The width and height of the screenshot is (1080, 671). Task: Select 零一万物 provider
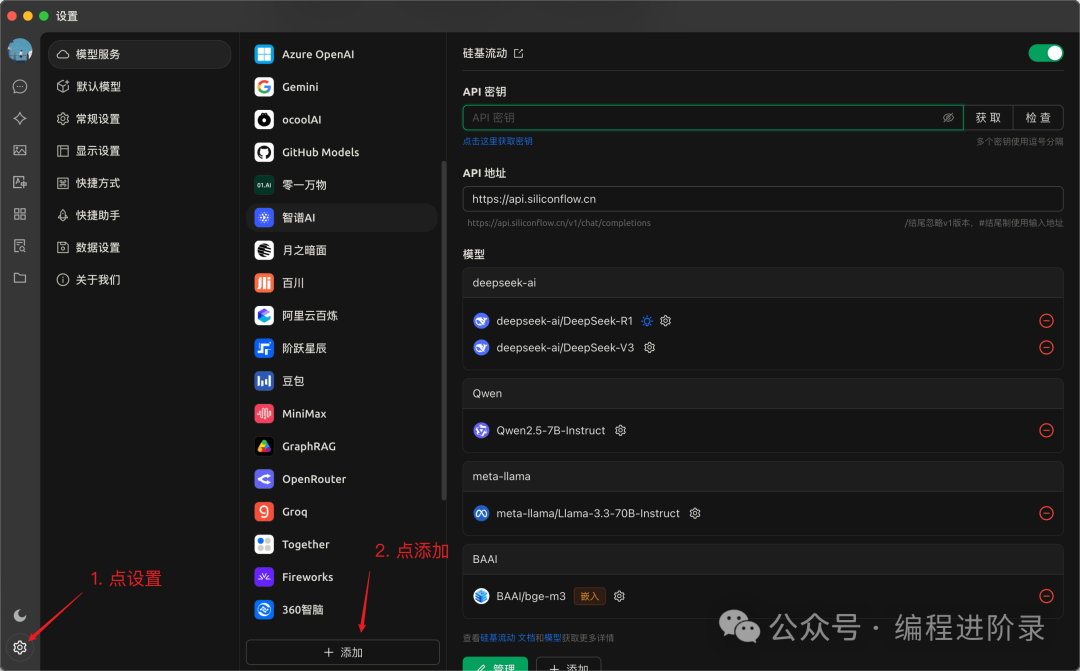click(x=342, y=185)
